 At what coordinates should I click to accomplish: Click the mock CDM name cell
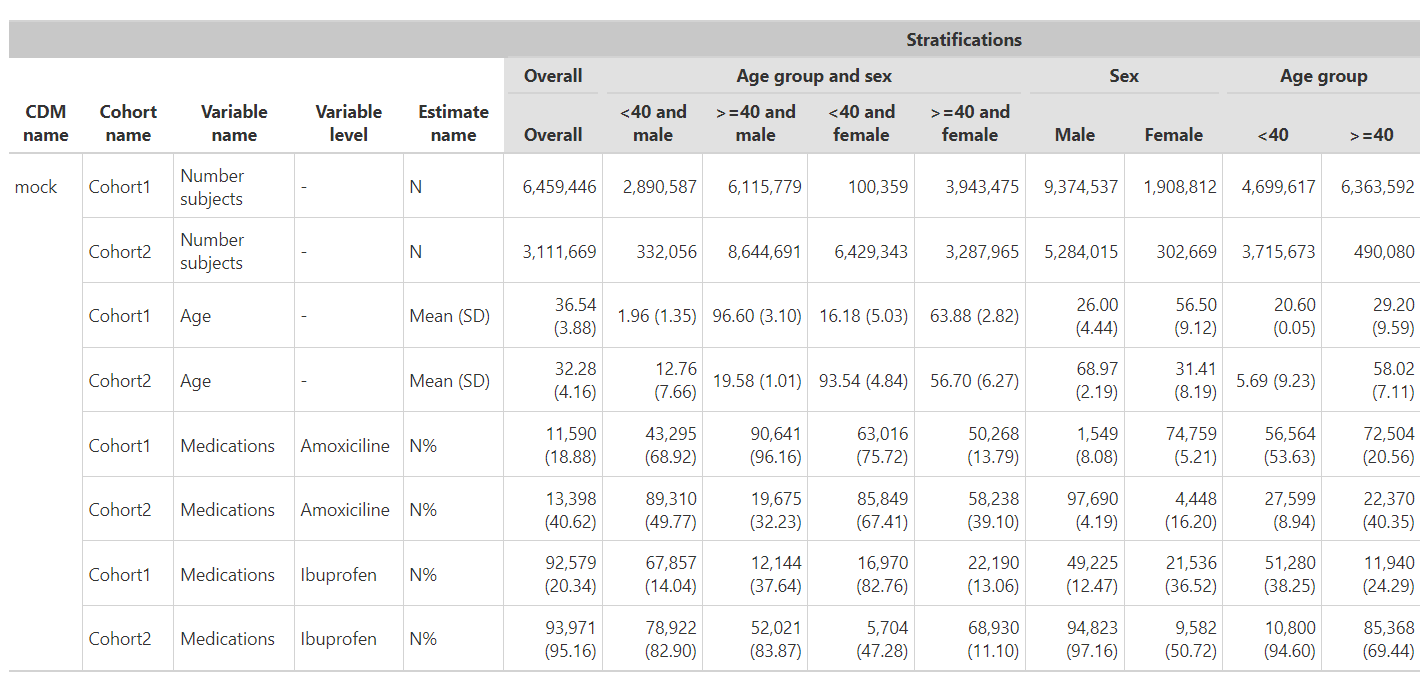pyautogui.click(x=36, y=187)
